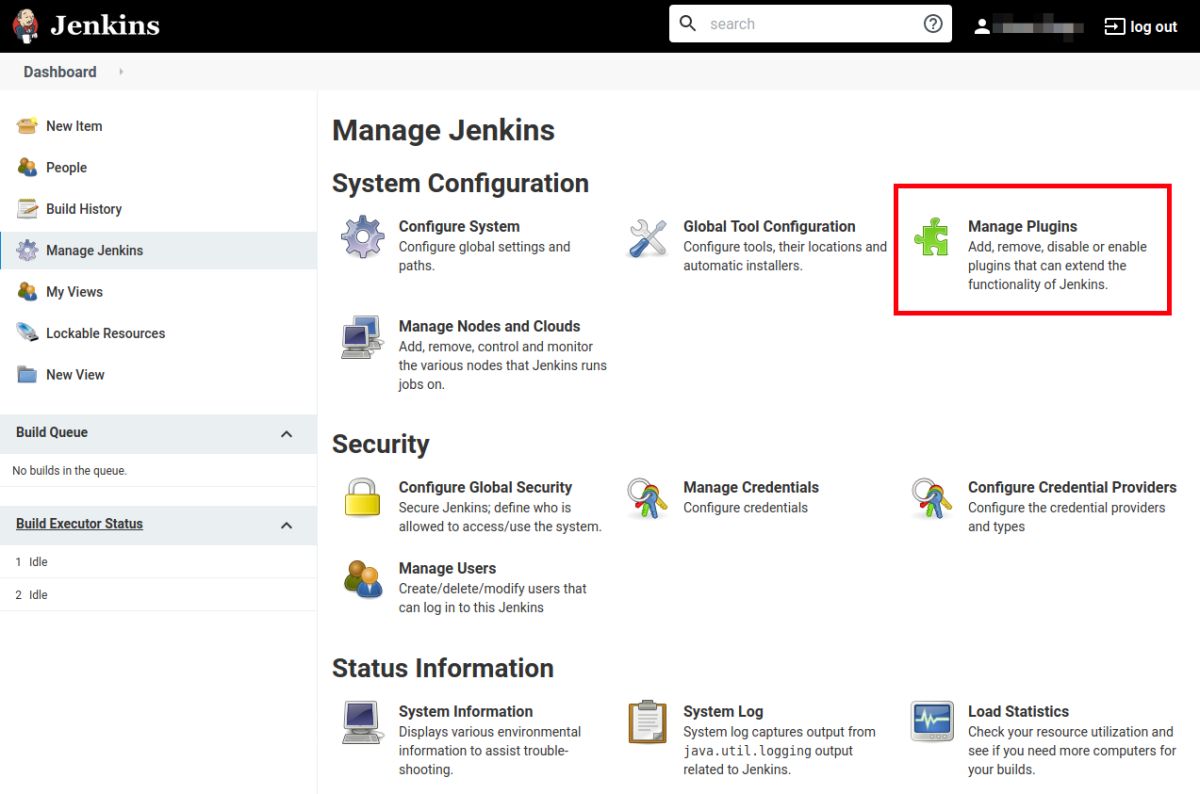Viewport: 1200px width, 794px height.
Task: Click the user profile person icon
Action: (982, 27)
